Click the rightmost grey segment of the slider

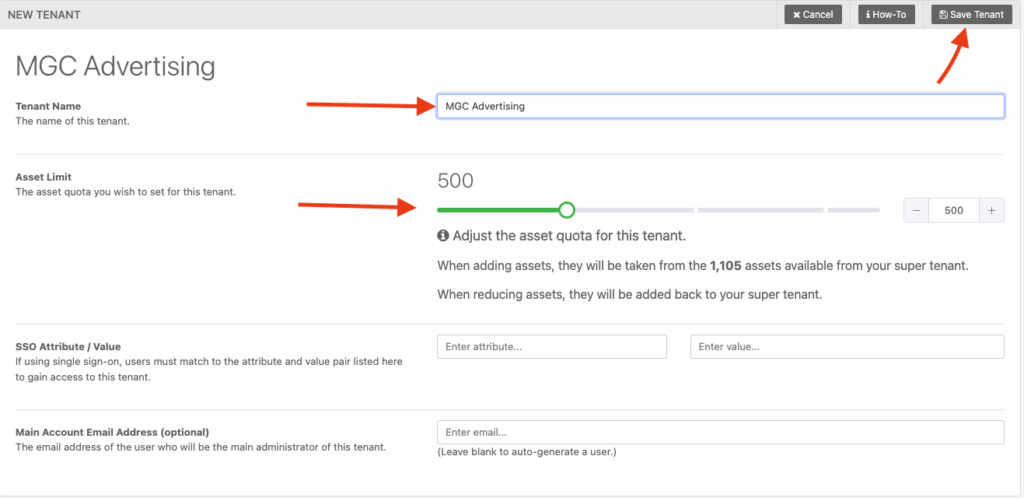click(x=853, y=210)
